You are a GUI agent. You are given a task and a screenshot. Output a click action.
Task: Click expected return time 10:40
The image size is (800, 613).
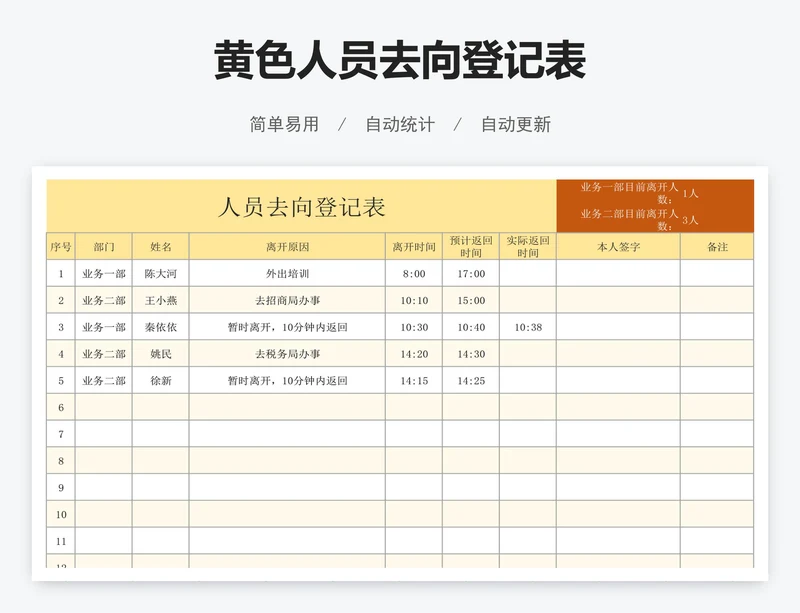click(x=471, y=327)
